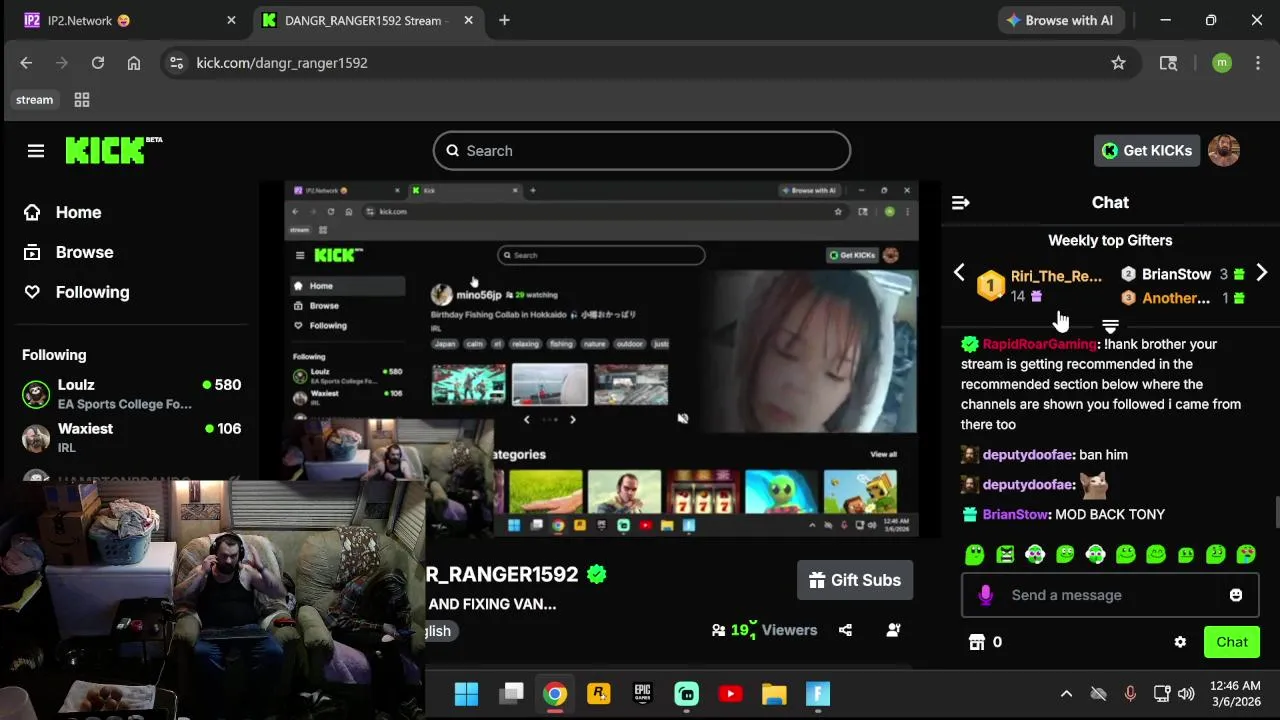
Task: Click the Send a message input
Action: click(x=1110, y=595)
